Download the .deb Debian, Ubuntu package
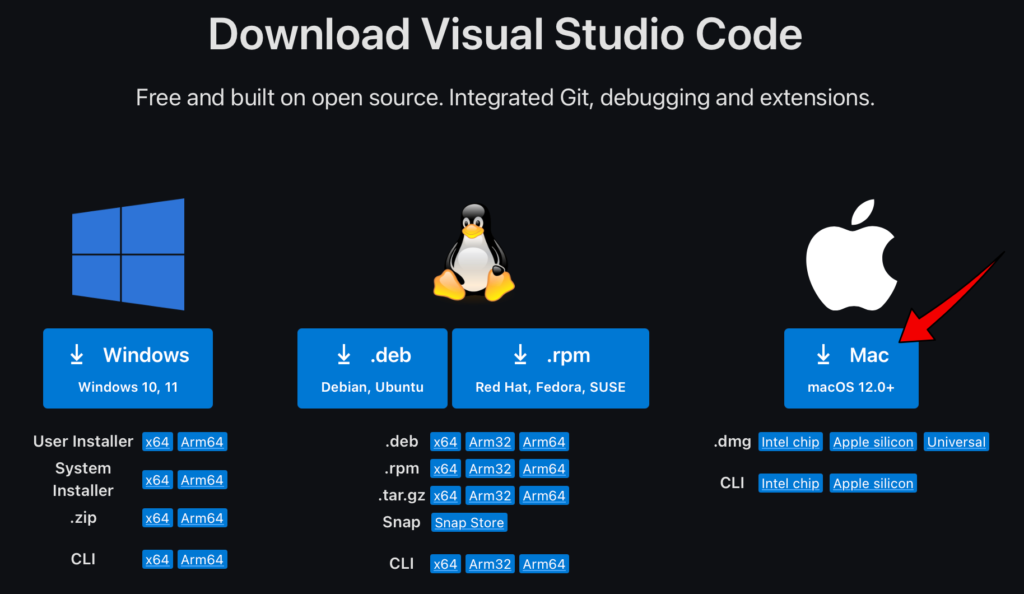This screenshot has height=594, width=1024. pyautogui.click(x=372, y=368)
